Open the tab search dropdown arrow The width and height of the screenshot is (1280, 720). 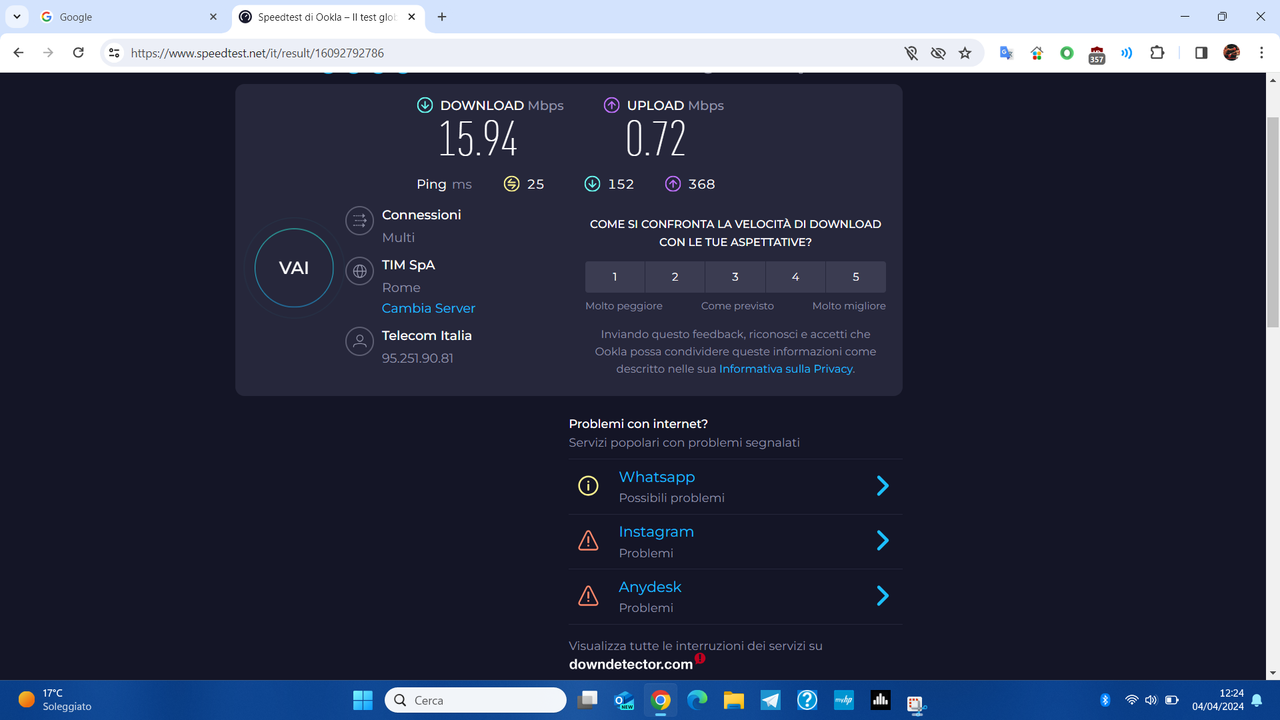click(x=17, y=17)
